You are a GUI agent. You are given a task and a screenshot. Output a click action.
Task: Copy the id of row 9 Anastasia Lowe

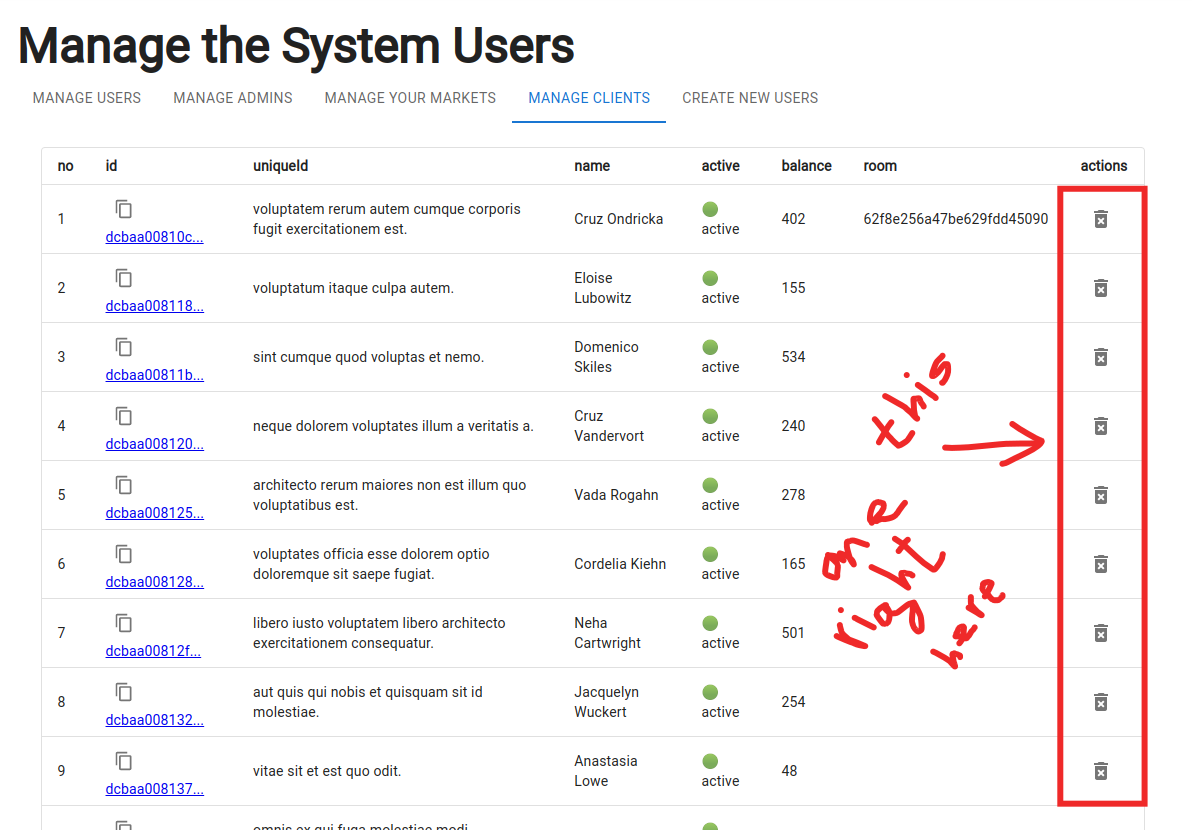click(124, 762)
